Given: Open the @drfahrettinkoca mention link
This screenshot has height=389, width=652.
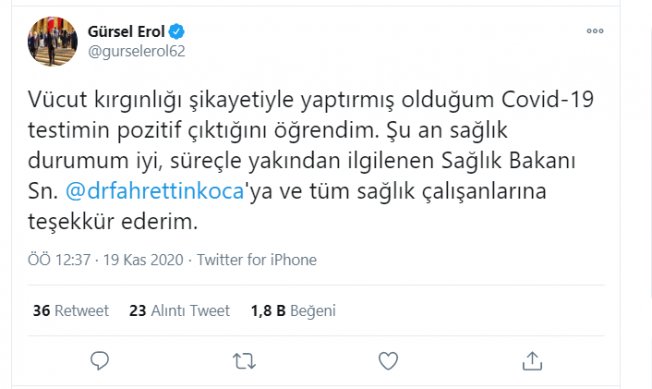Looking at the screenshot, I should coord(155,191).
